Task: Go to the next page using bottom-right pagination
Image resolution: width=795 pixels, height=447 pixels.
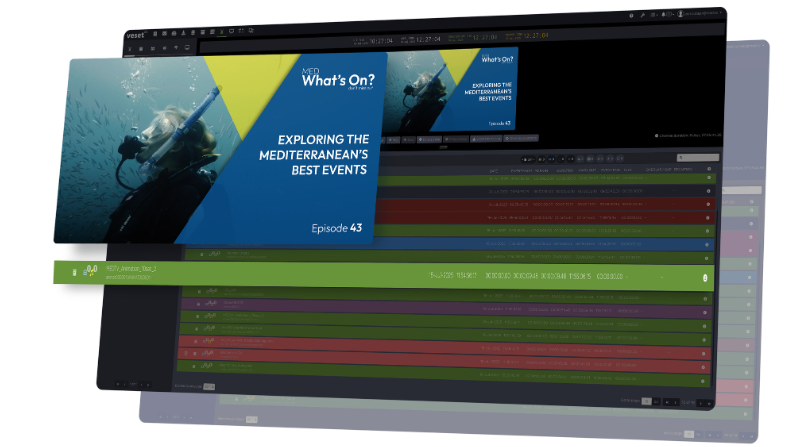Action: pyautogui.click(x=701, y=403)
